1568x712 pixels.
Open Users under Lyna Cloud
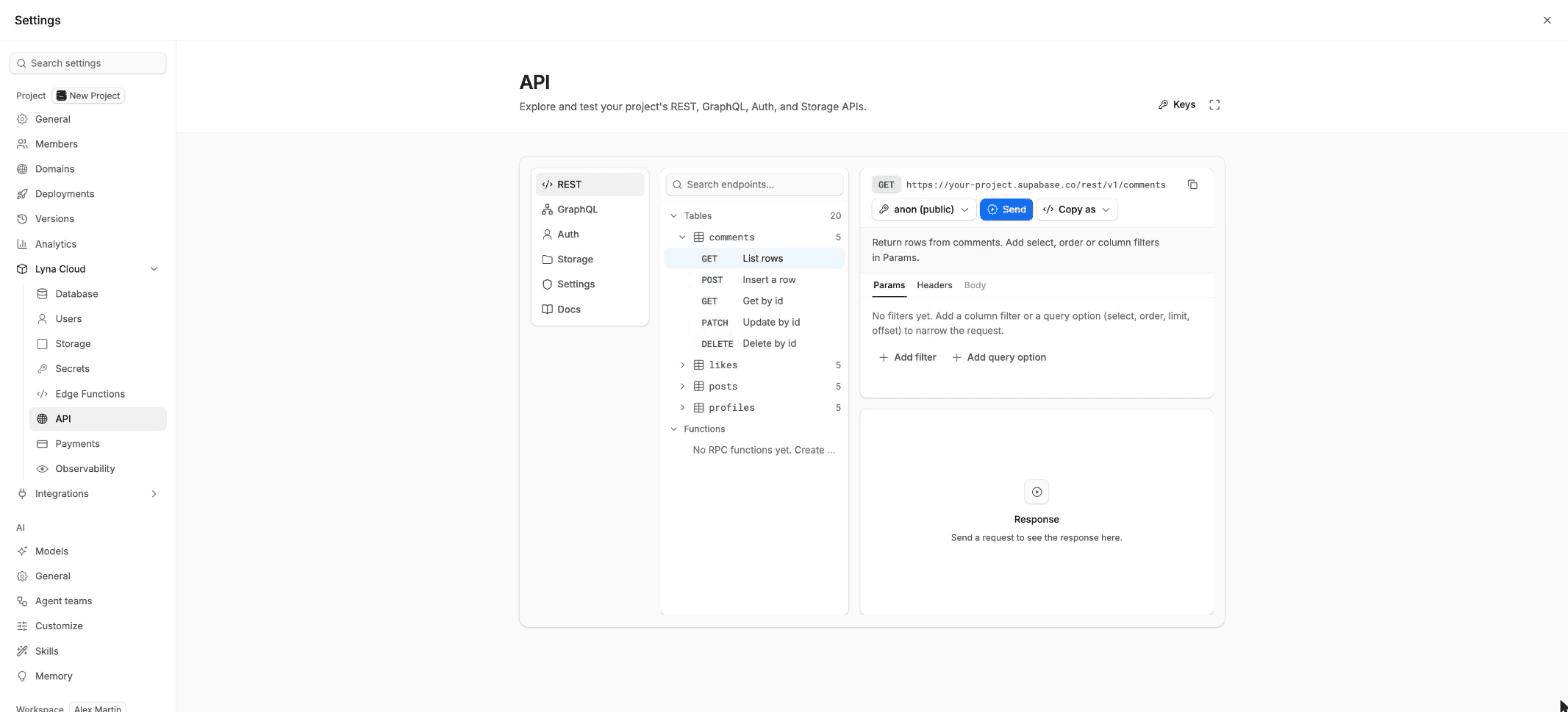(x=98, y=319)
